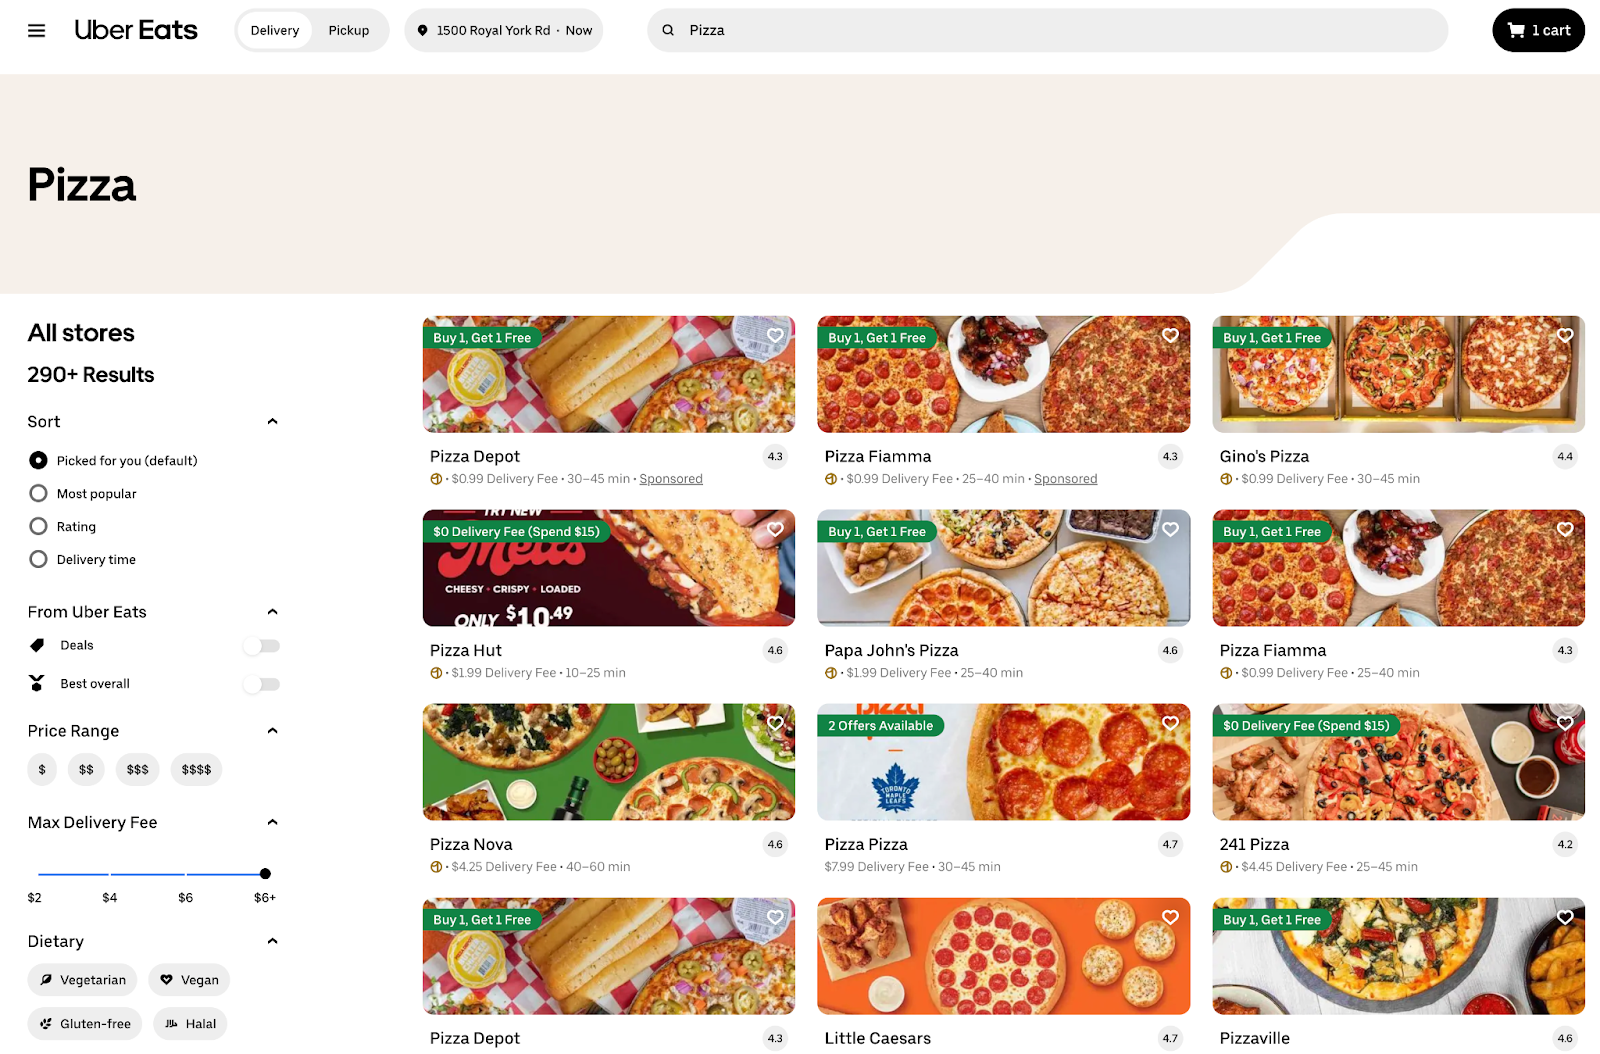The height and width of the screenshot is (1054, 1600).
Task: Collapse the Sort section
Action: (272, 422)
